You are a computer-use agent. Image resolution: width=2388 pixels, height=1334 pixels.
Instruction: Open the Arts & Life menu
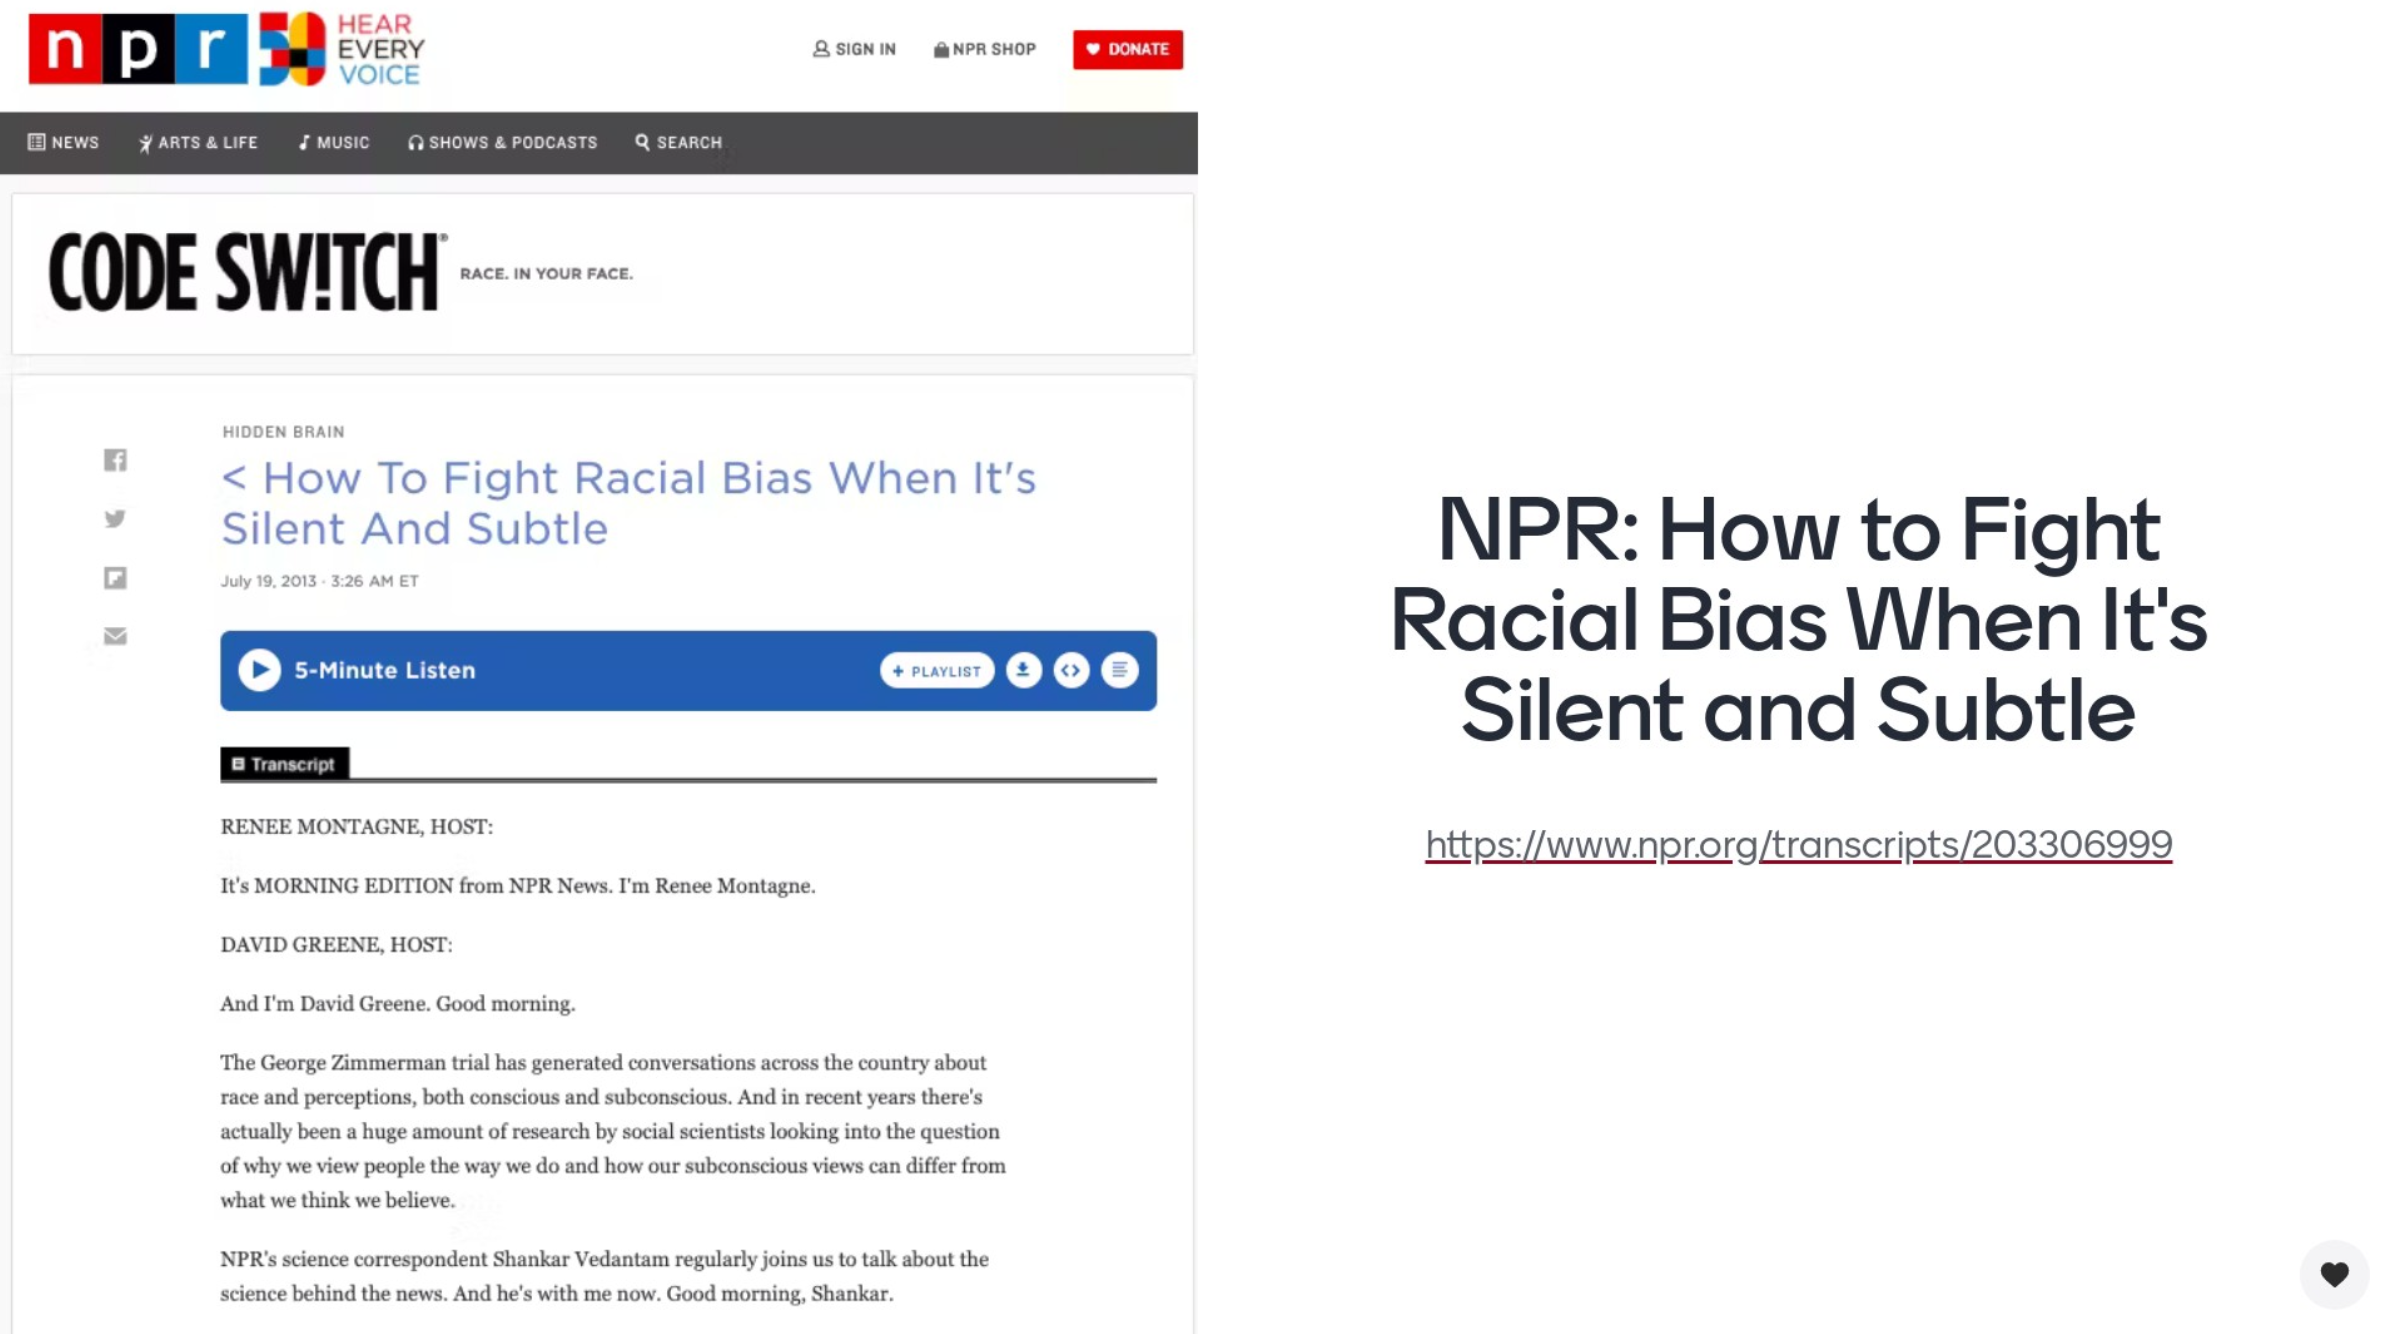tap(198, 143)
